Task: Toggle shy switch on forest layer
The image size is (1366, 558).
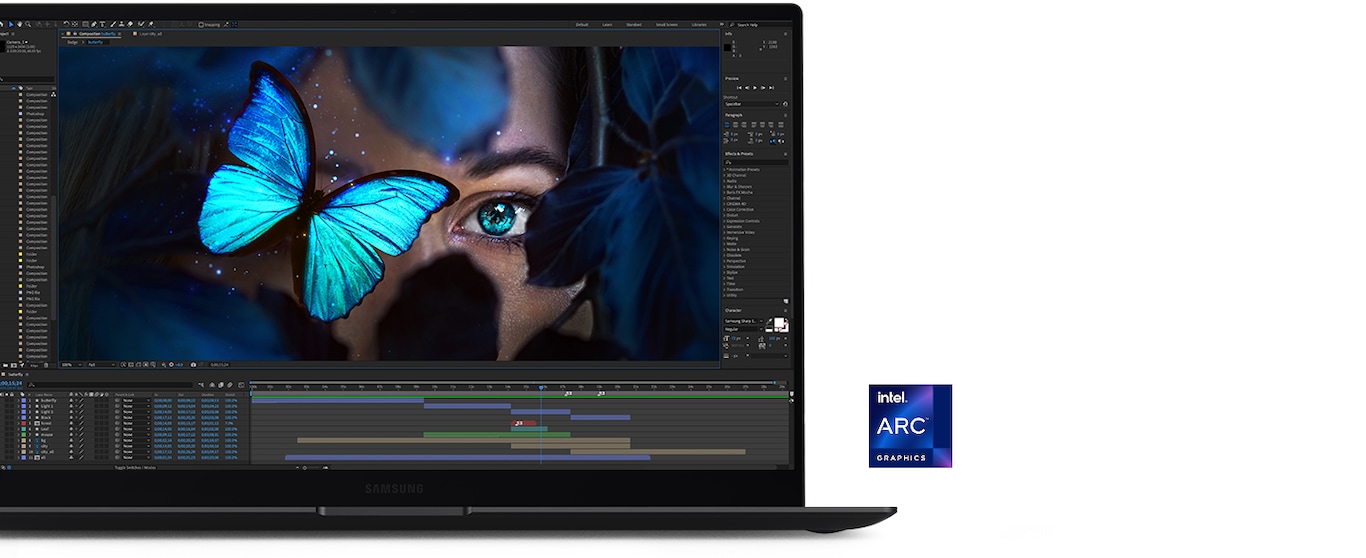Action: coord(71,423)
